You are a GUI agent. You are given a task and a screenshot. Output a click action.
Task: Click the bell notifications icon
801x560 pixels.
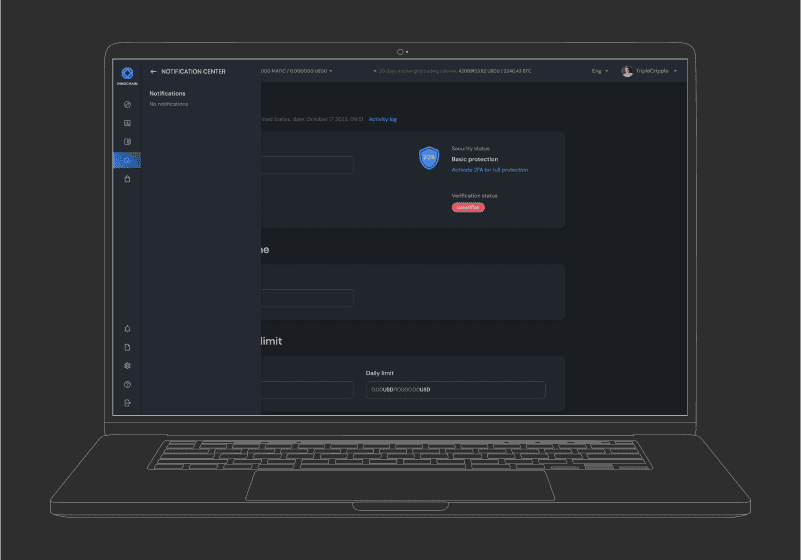[x=127, y=329]
